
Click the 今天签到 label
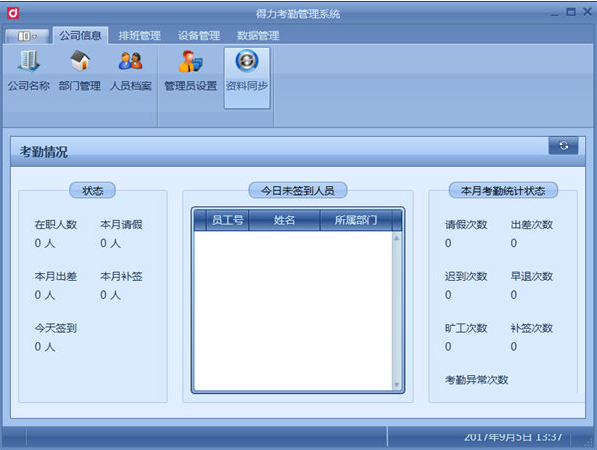tap(56, 328)
